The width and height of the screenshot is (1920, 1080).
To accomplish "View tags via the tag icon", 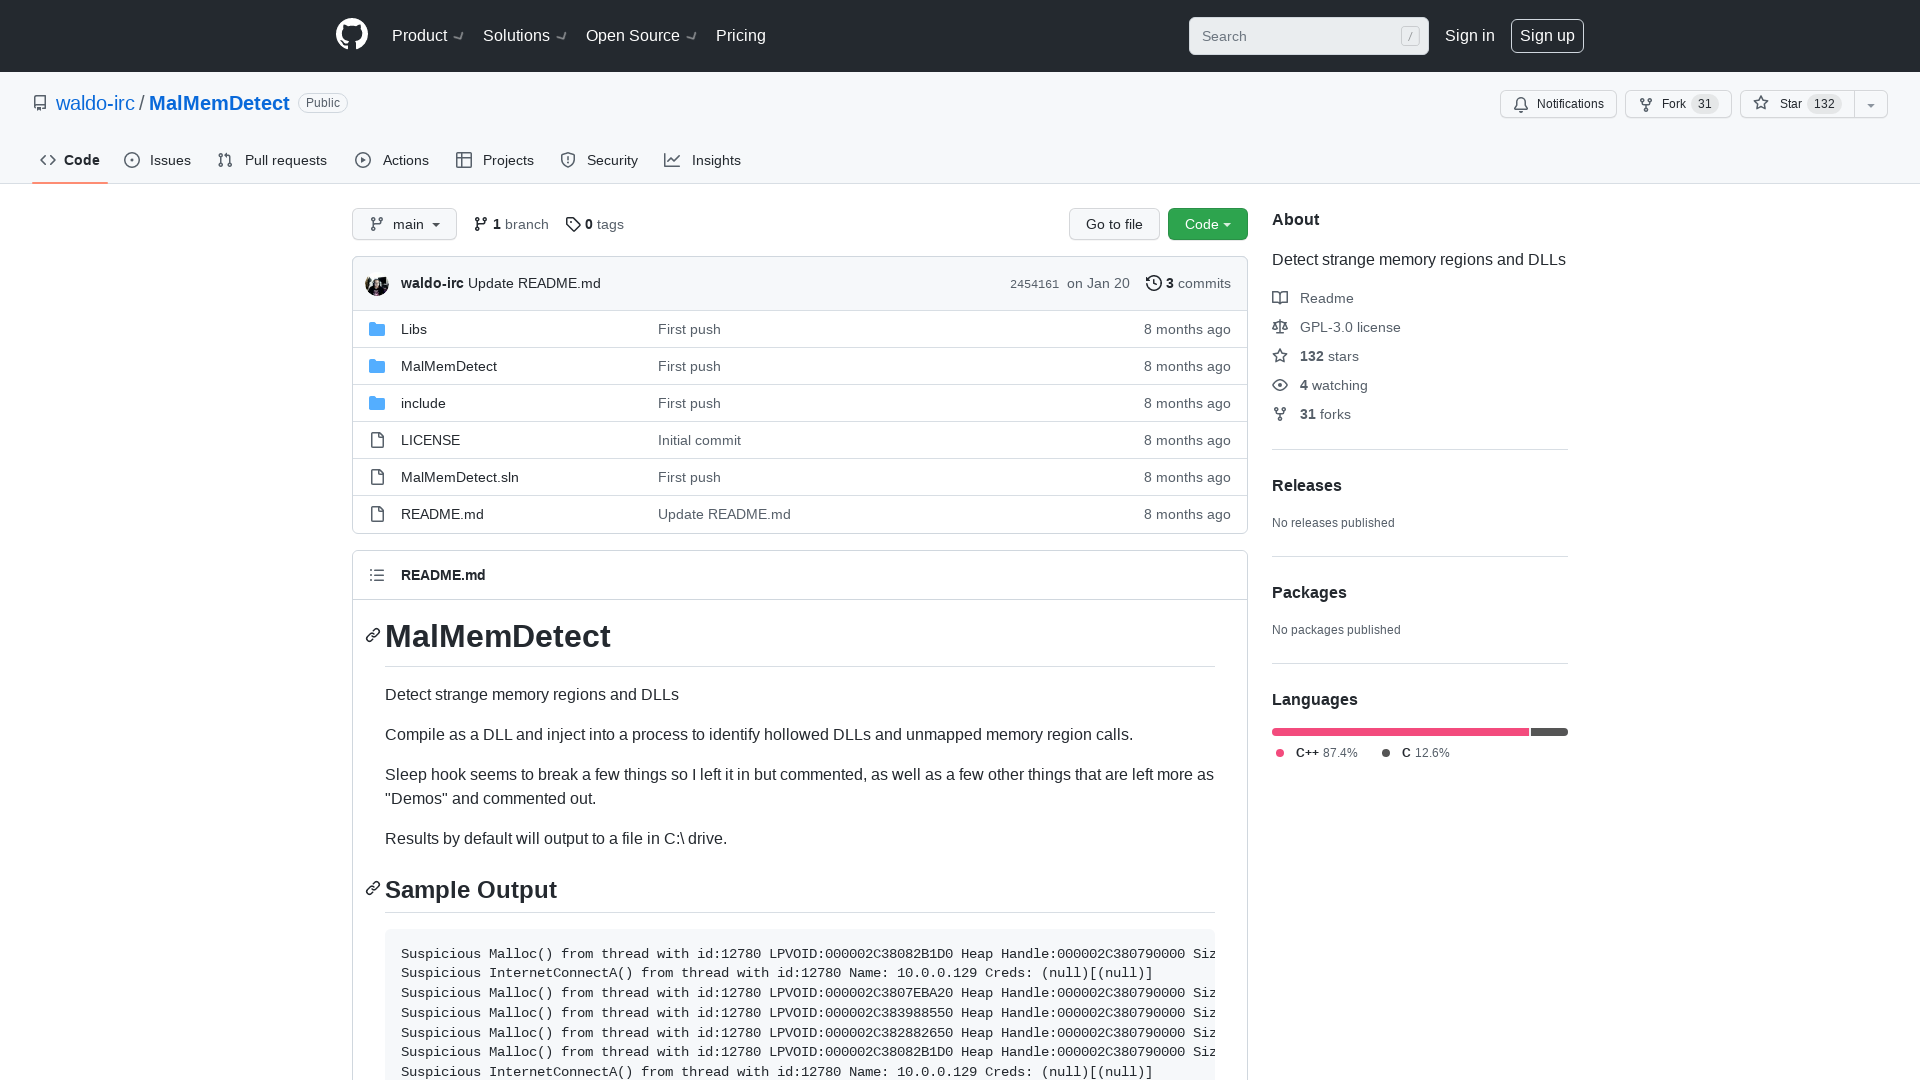I will (x=573, y=224).
